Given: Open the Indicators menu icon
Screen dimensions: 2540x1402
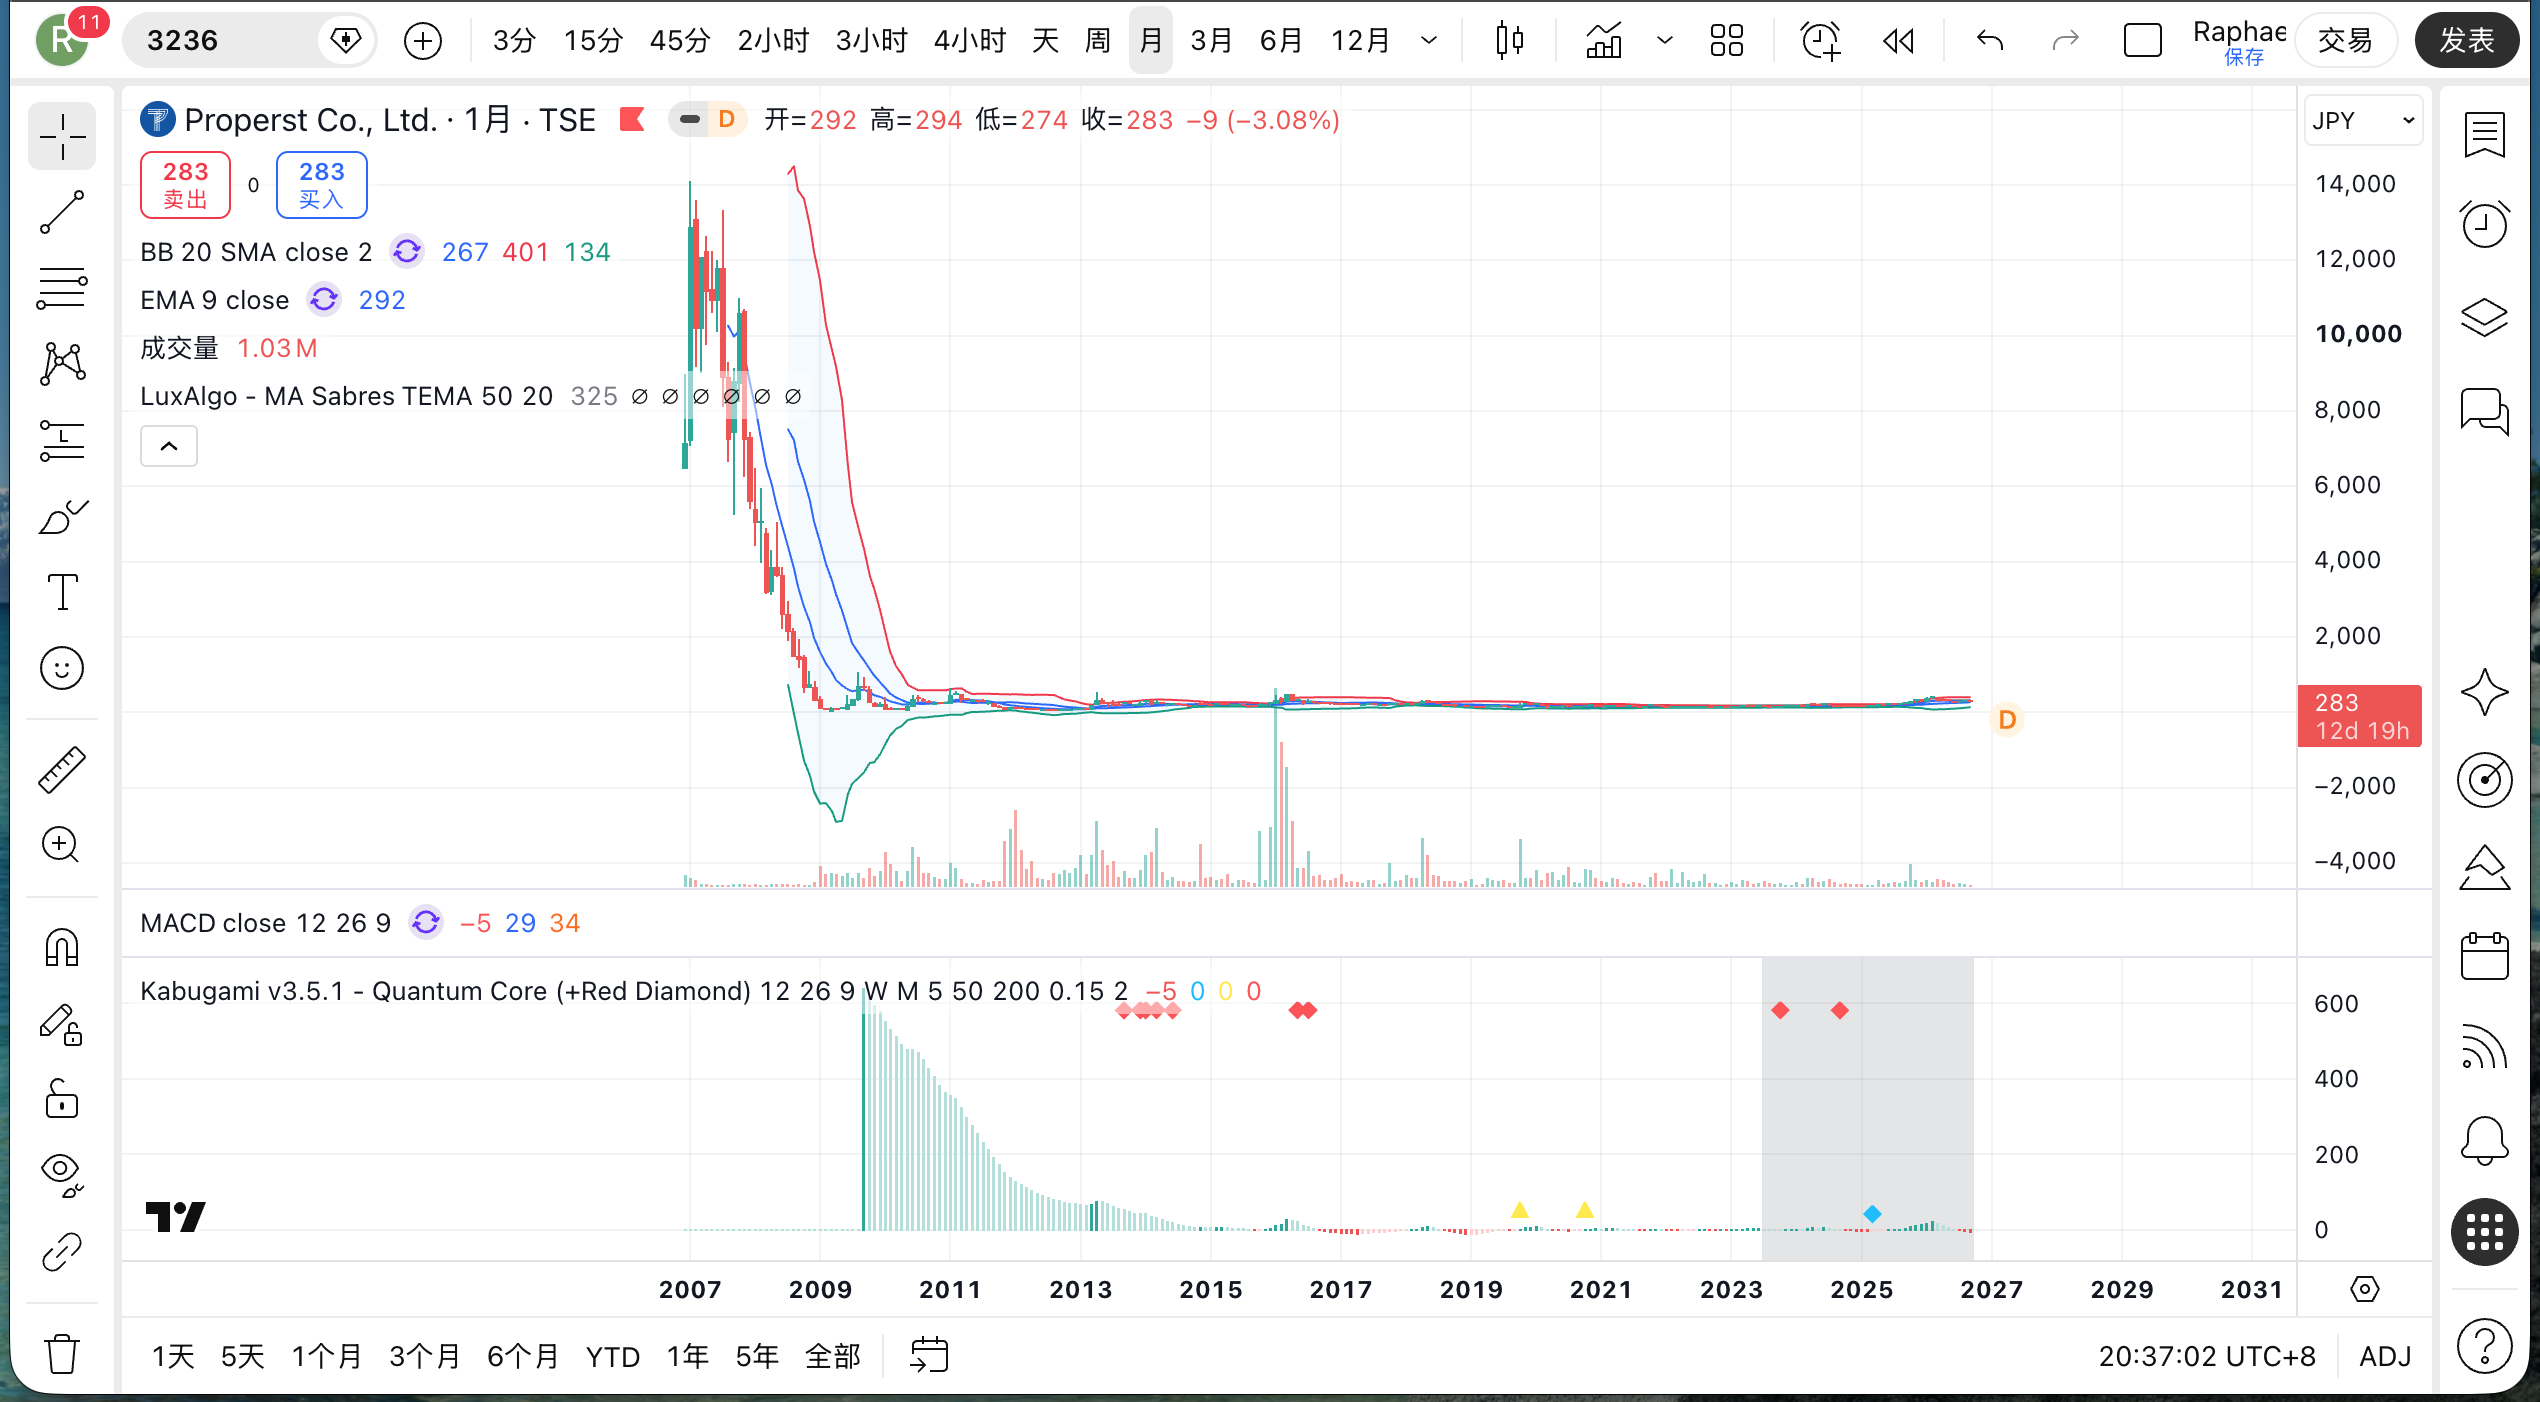Looking at the screenshot, I should point(1604,41).
